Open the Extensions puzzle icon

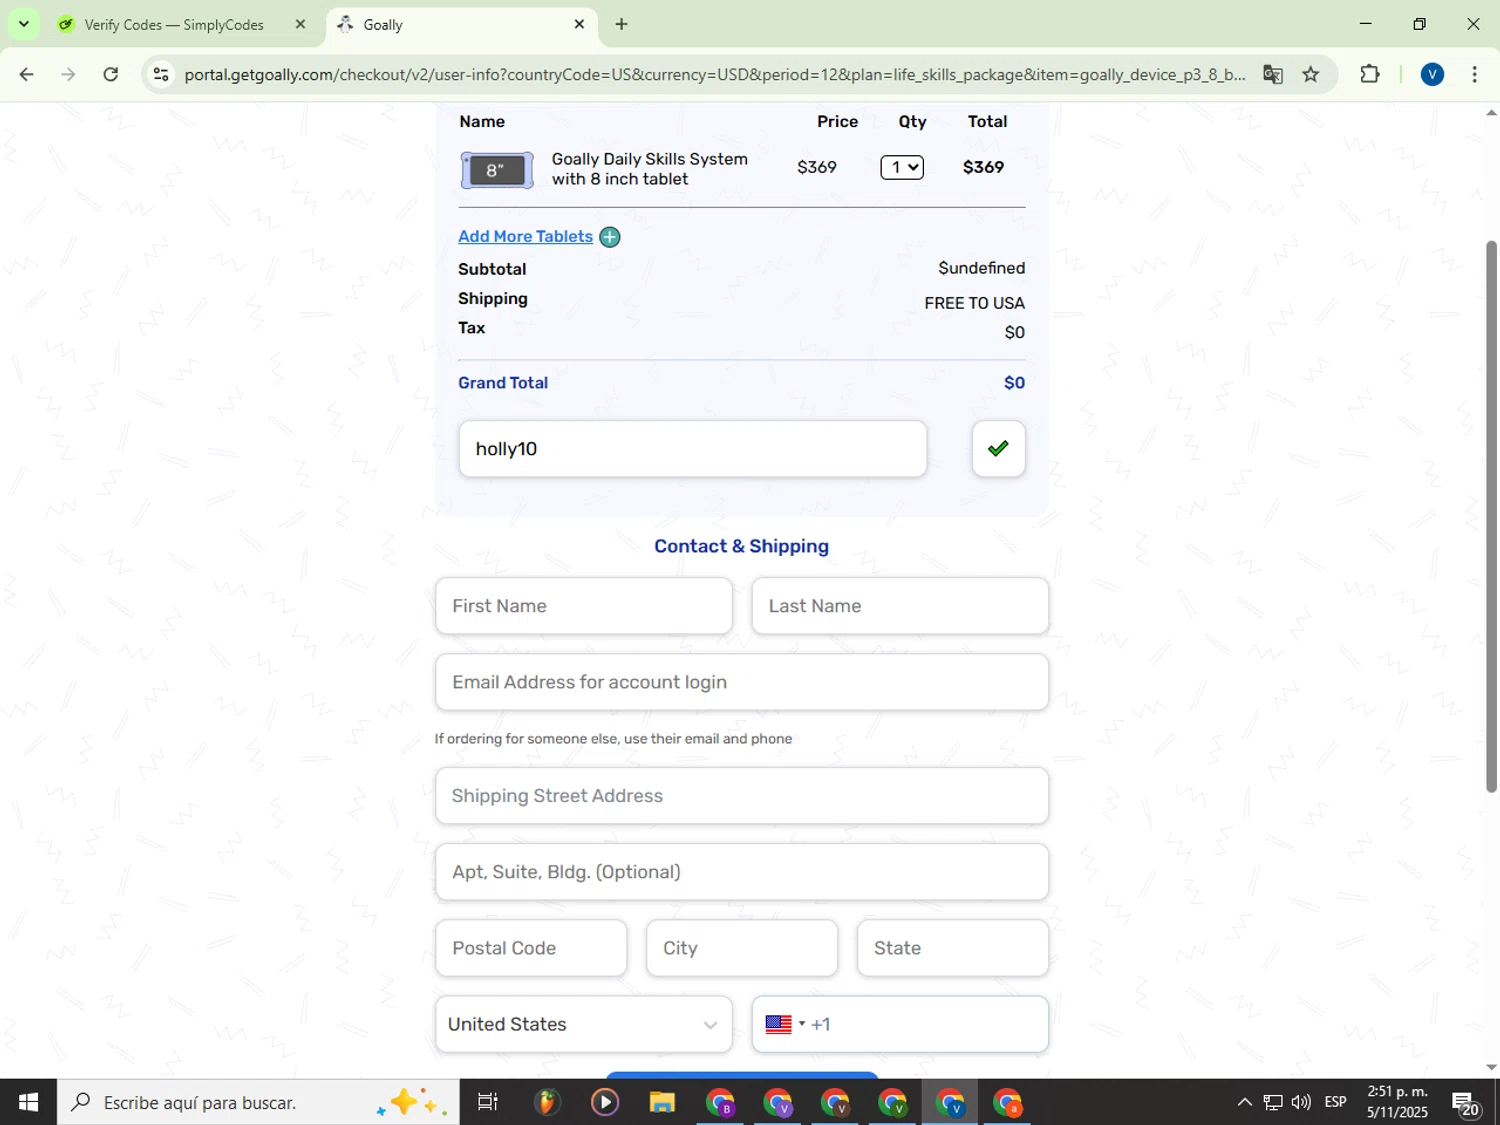pyautogui.click(x=1370, y=74)
